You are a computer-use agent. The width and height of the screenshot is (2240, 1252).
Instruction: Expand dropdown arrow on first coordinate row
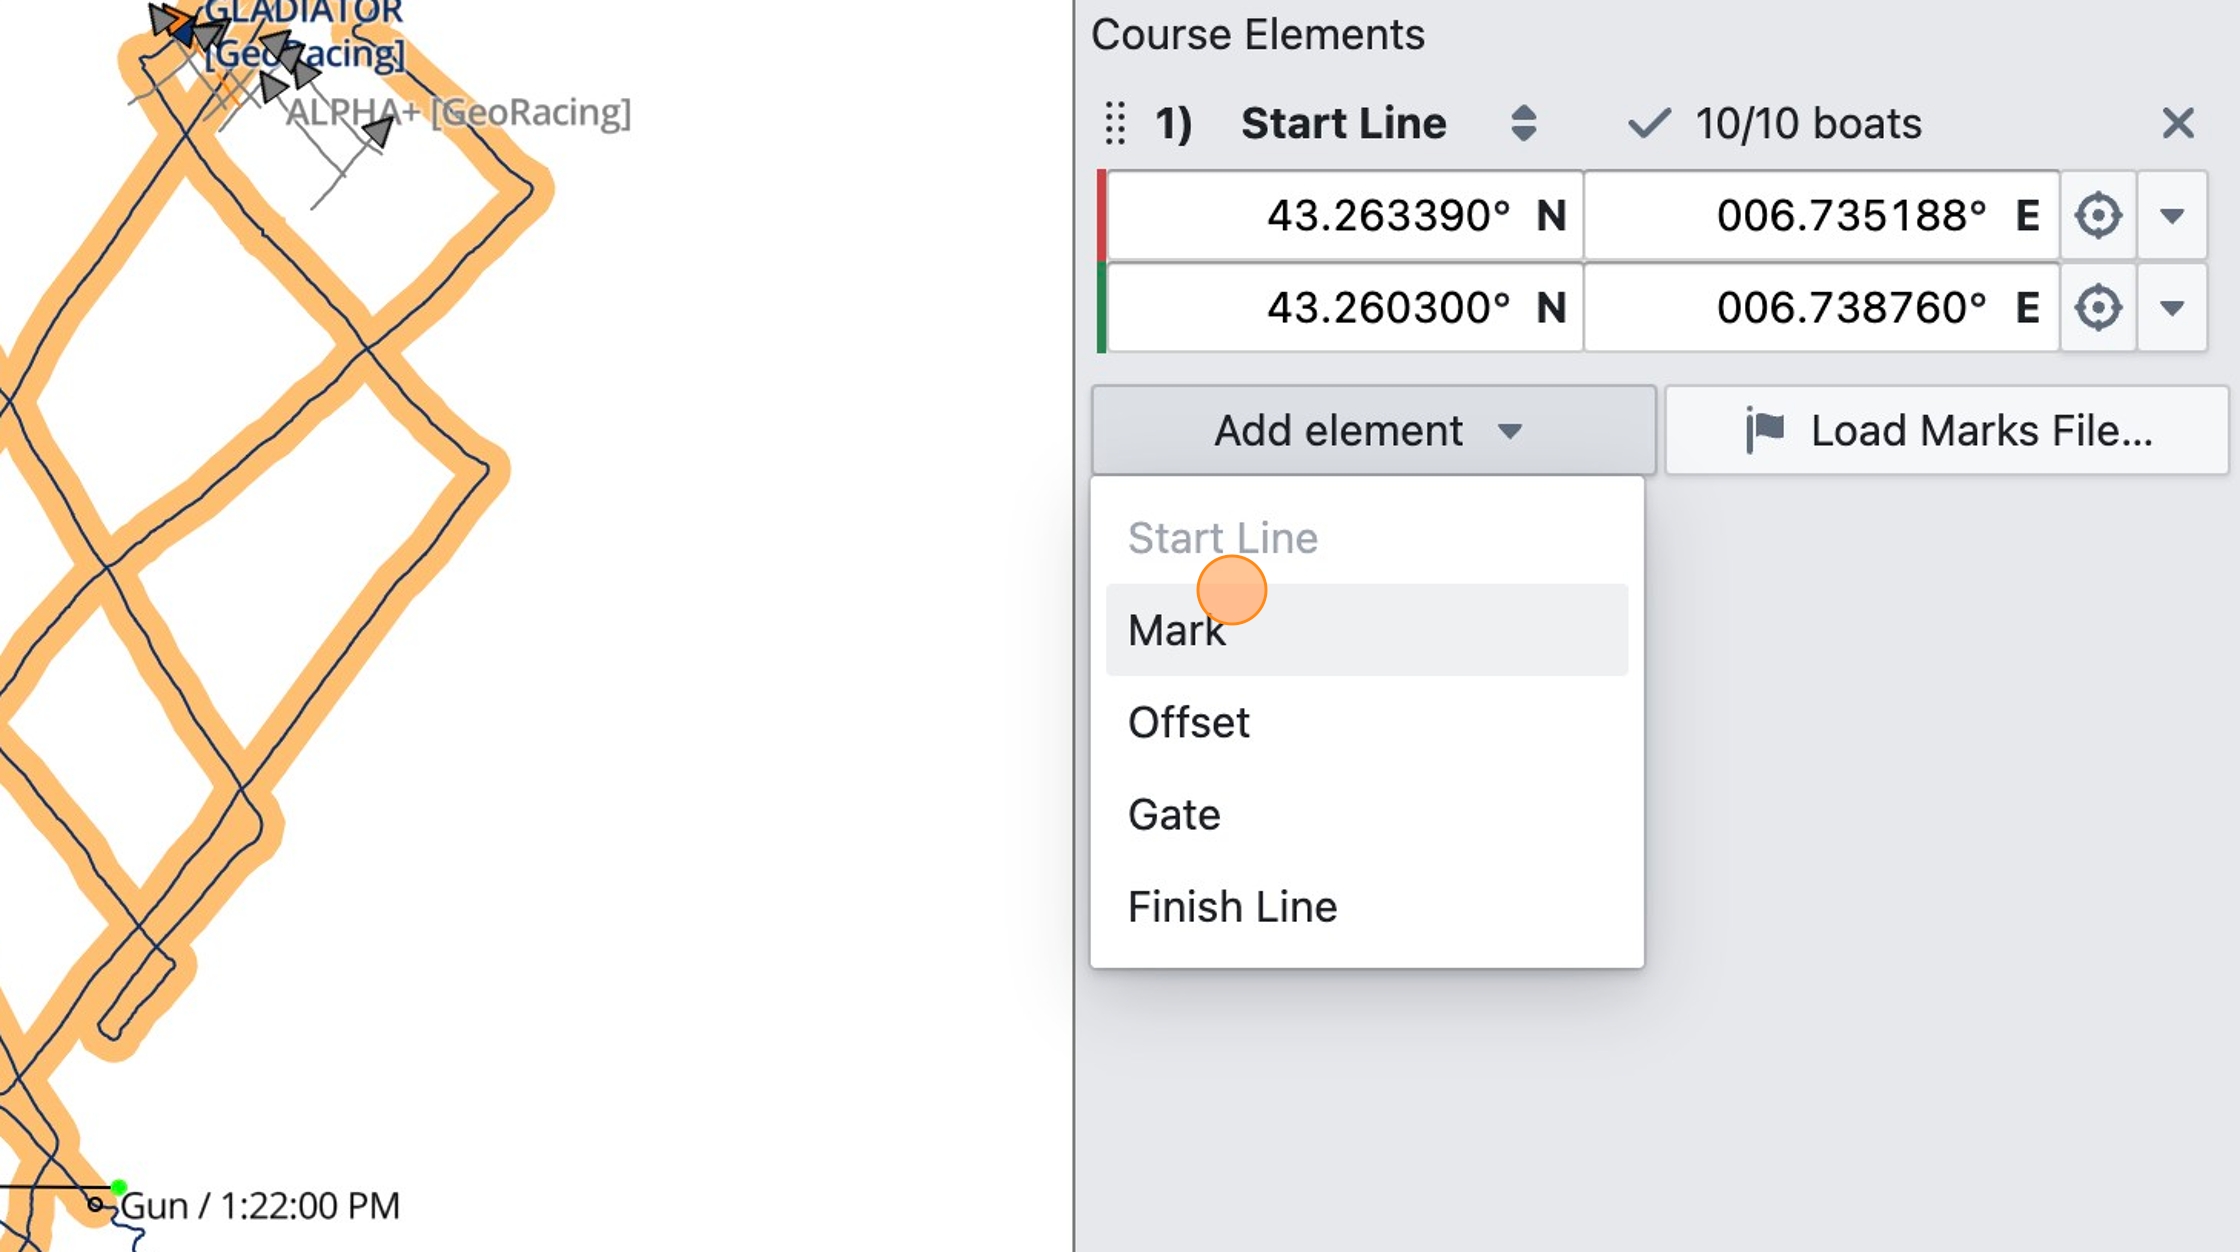click(2172, 216)
